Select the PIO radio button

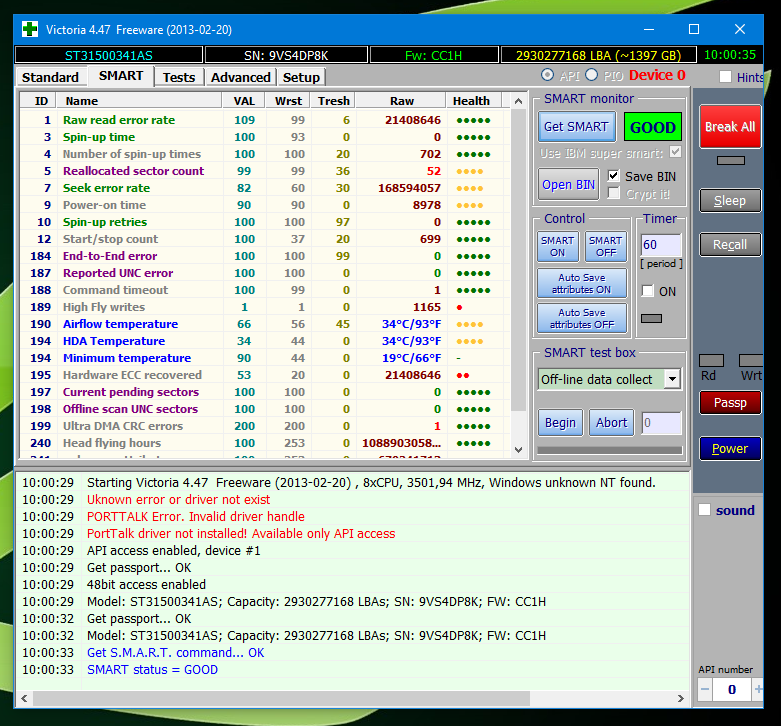[592, 76]
